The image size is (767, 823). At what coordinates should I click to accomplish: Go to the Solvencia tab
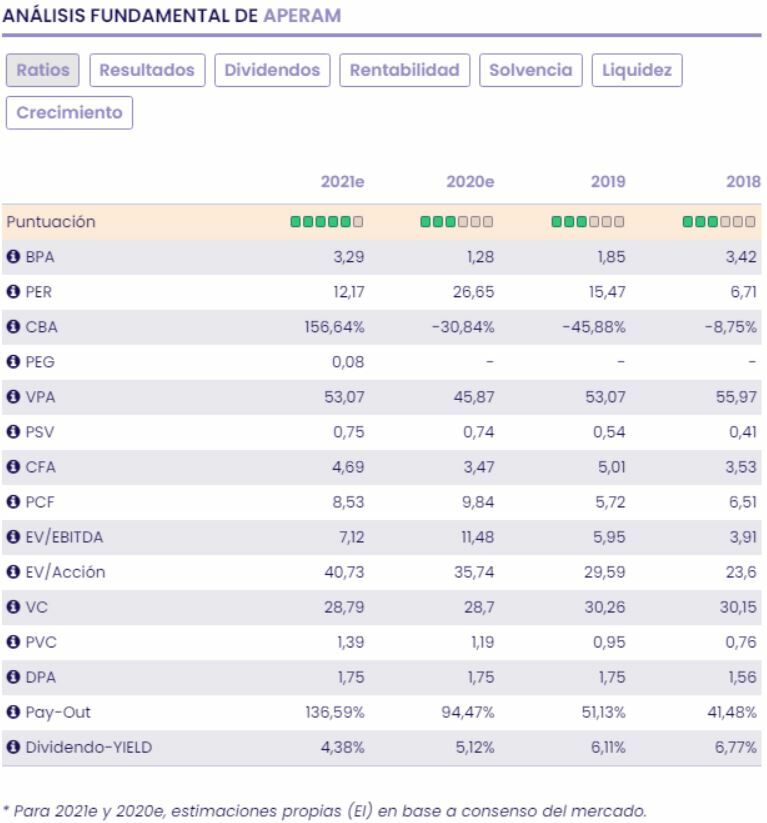[530, 70]
